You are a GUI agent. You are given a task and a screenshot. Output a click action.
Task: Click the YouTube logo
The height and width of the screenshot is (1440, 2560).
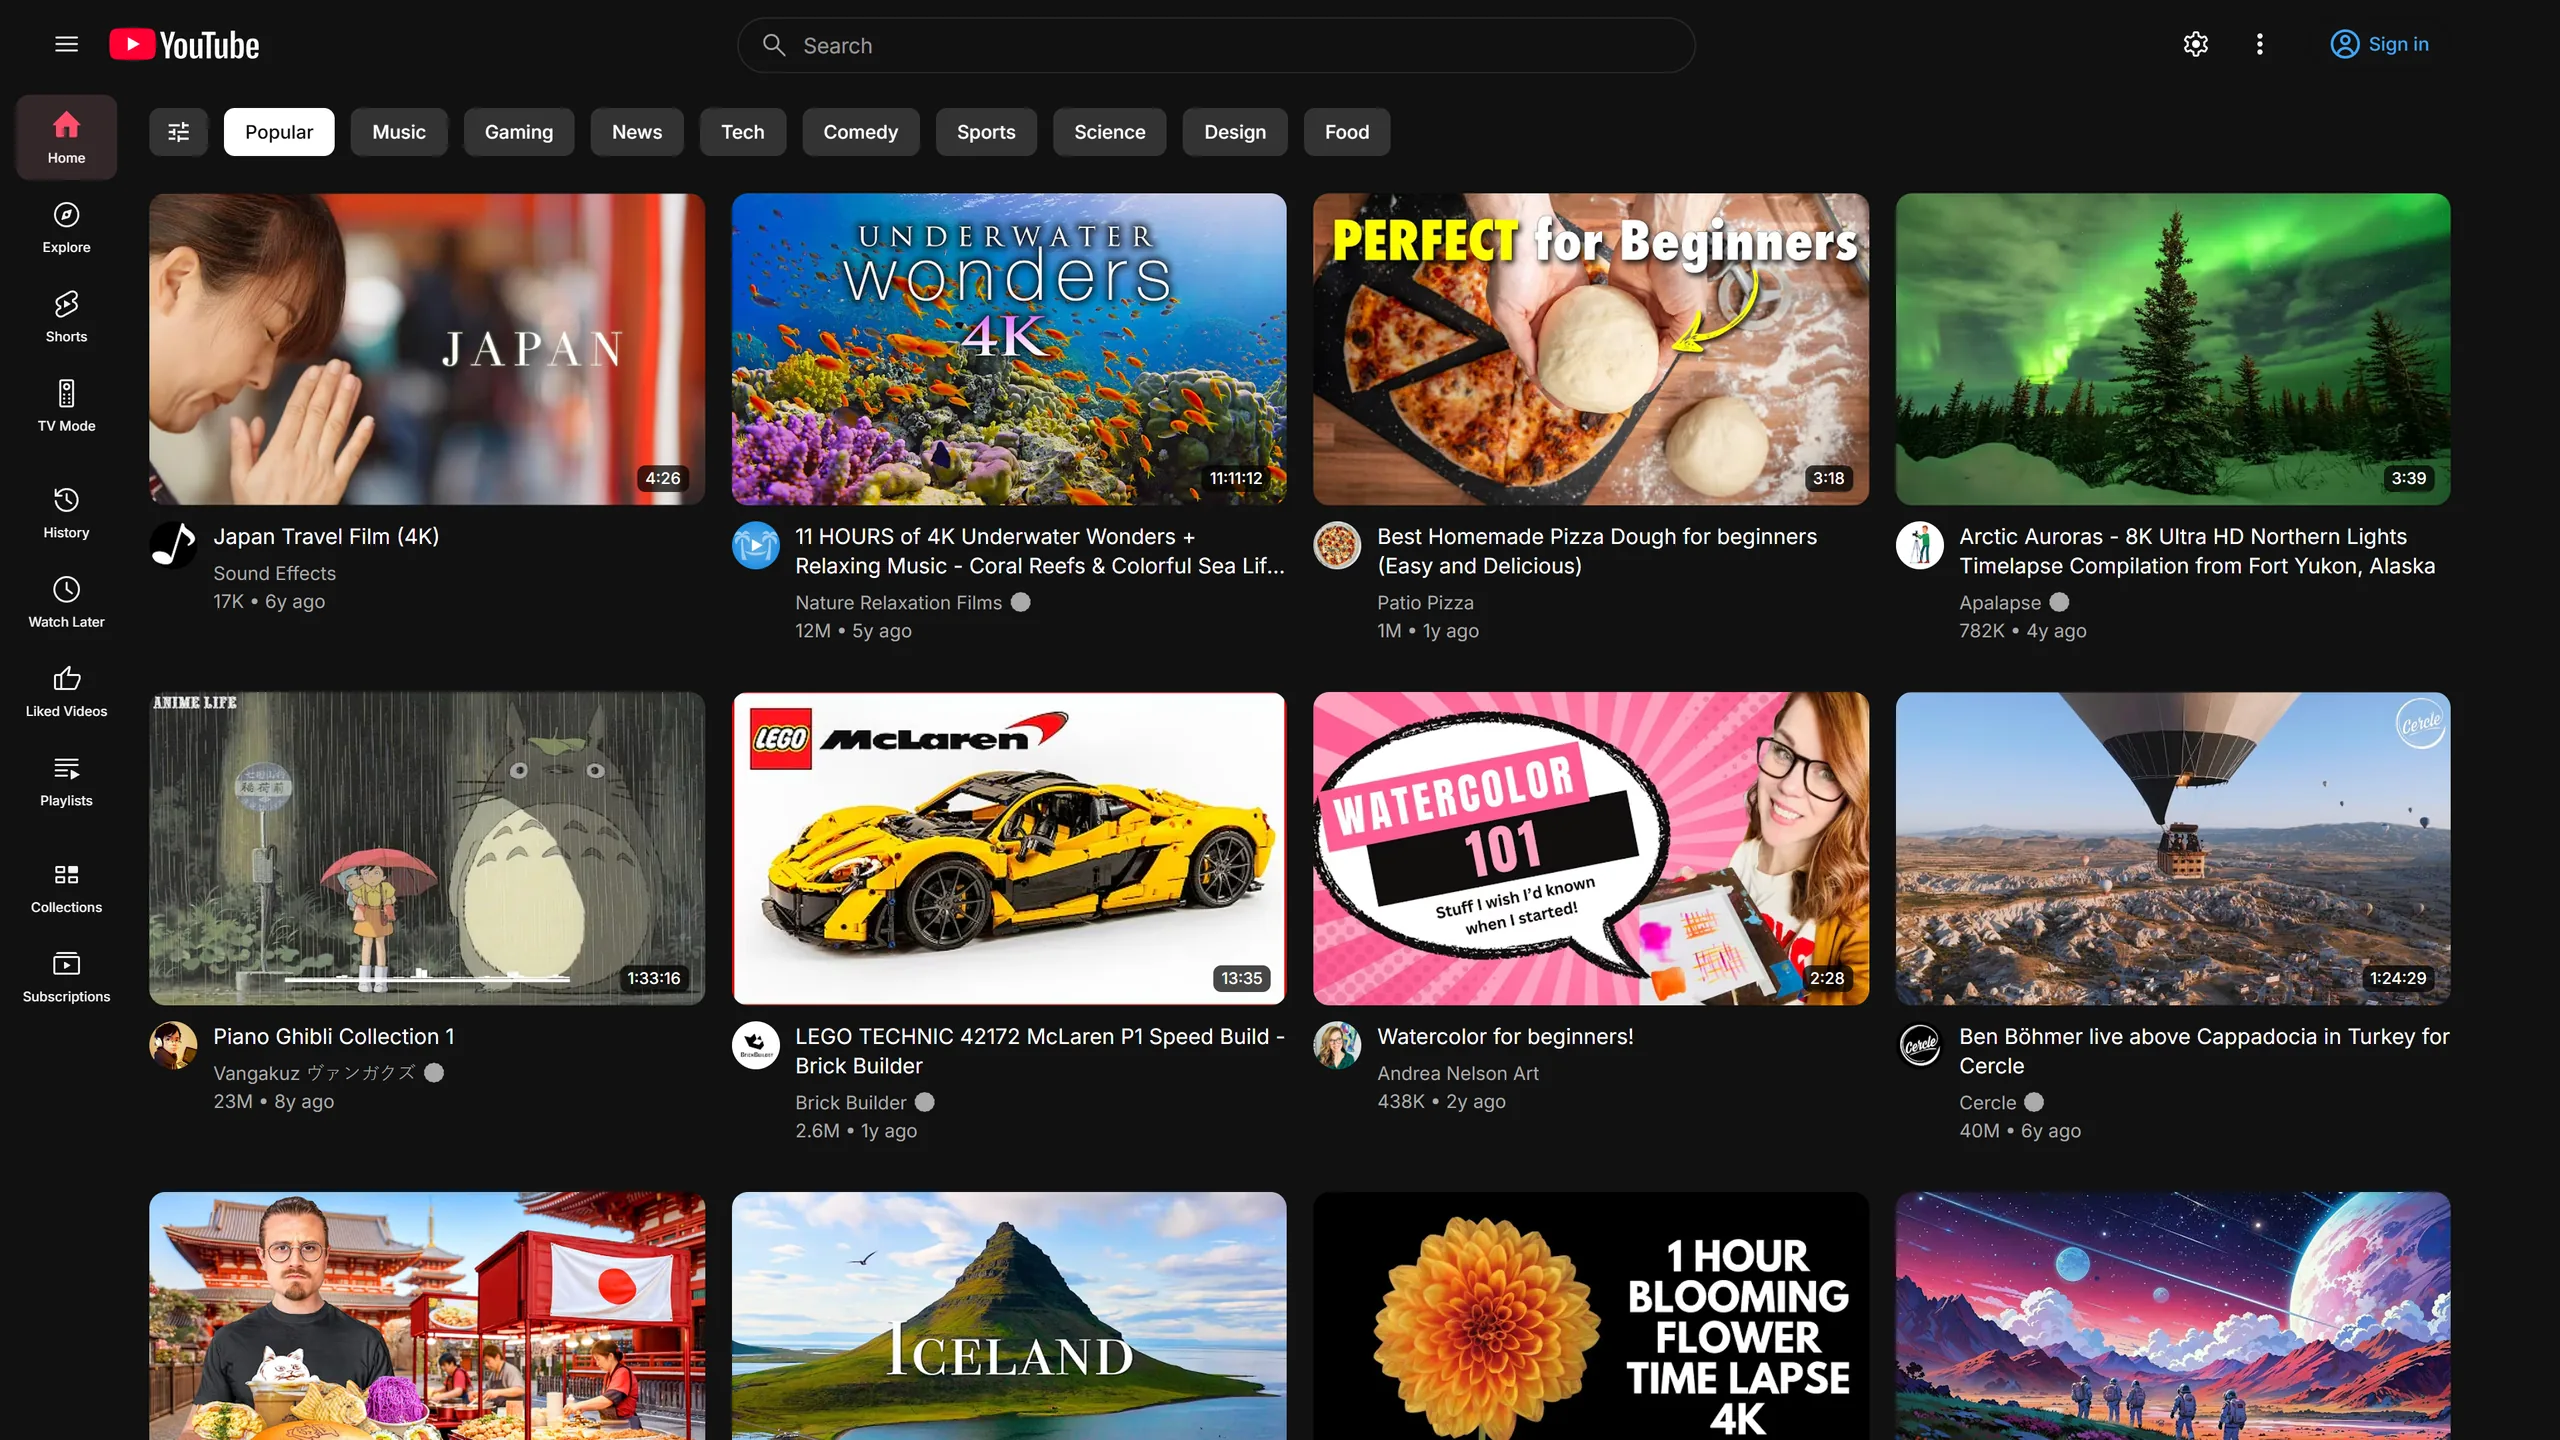point(184,45)
